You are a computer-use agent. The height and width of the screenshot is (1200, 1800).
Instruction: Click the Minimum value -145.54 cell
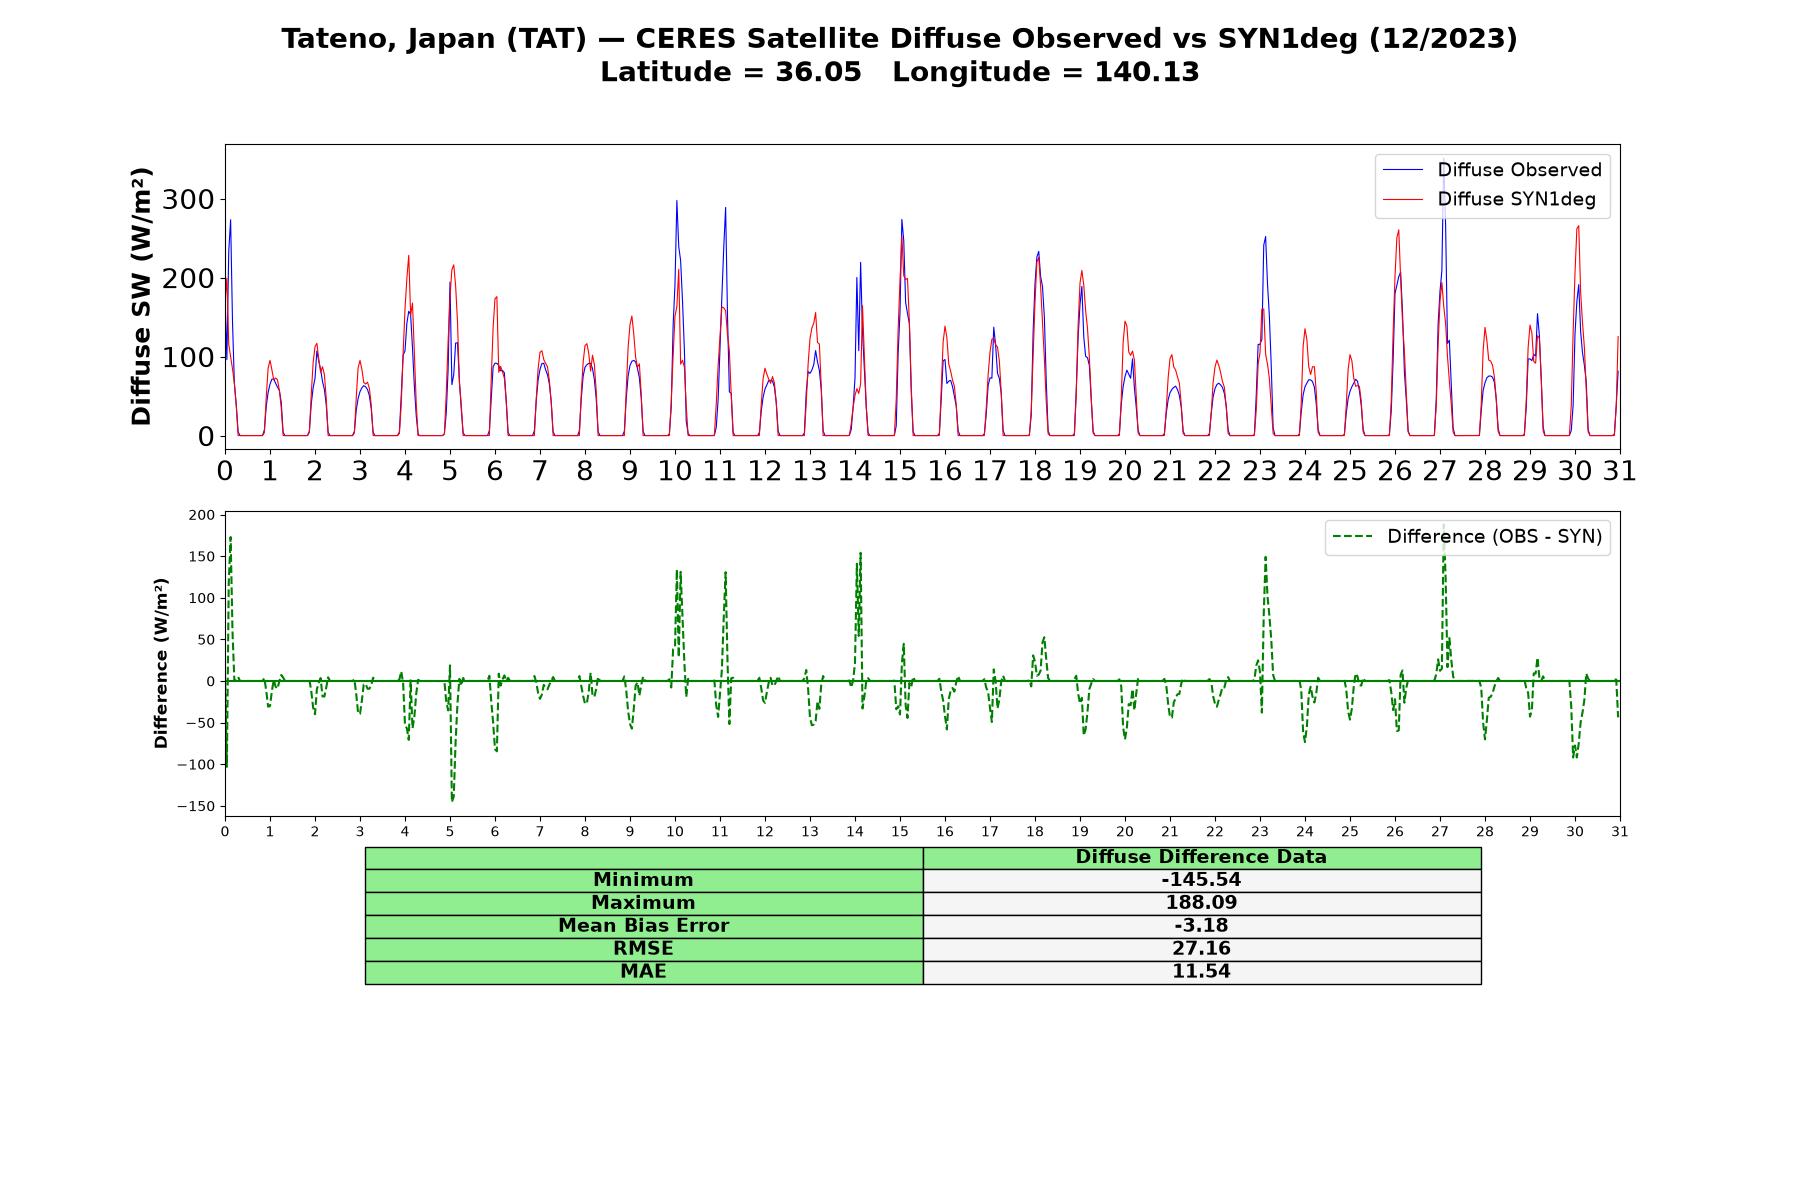1201,880
